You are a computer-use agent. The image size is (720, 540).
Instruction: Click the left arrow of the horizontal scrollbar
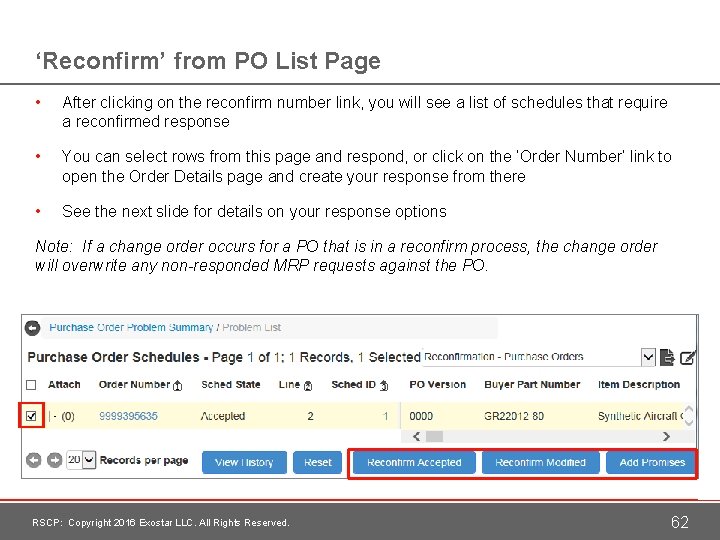tap(416, 436)
